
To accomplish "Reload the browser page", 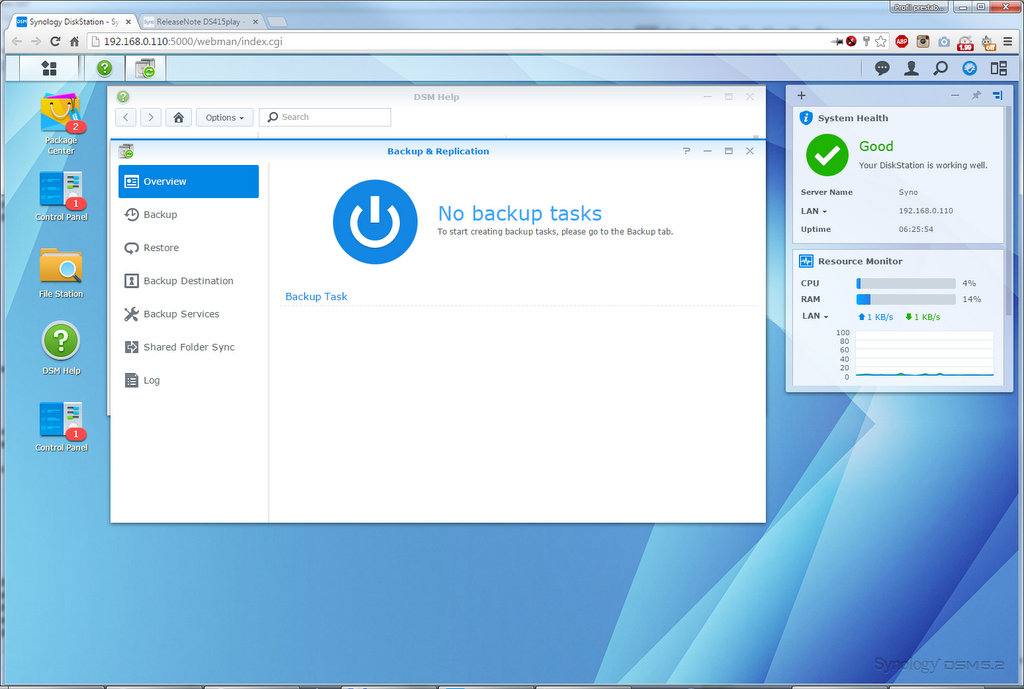I will pos(55,41).
